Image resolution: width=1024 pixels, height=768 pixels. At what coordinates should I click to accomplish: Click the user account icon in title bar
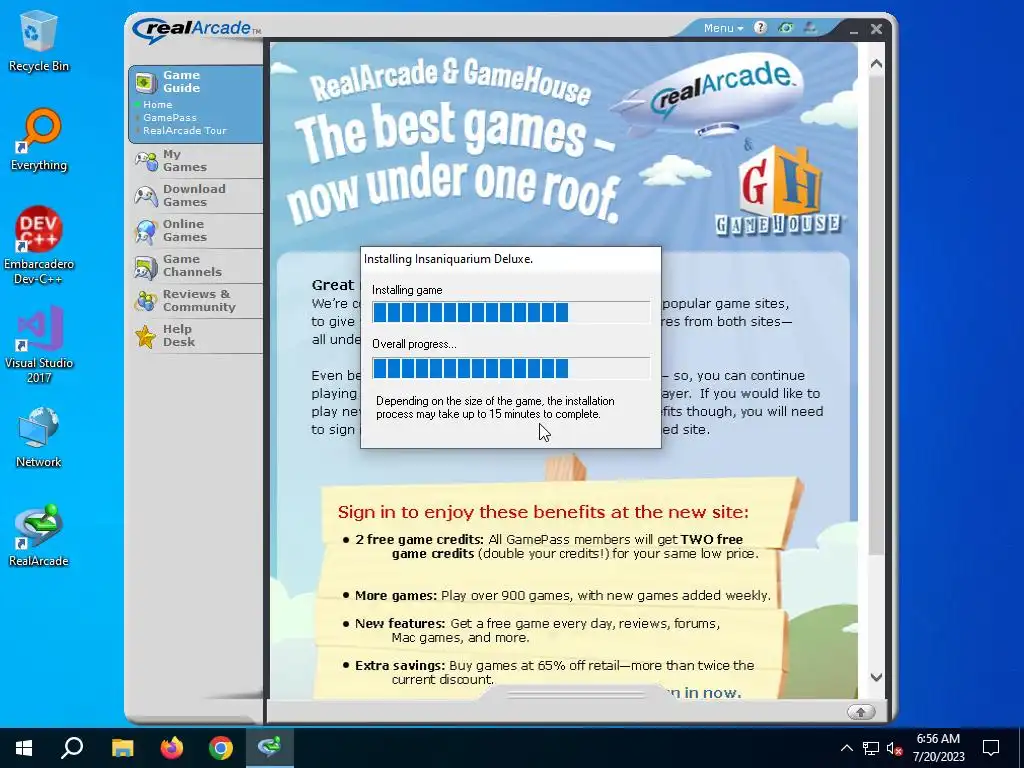coord(810,27)
